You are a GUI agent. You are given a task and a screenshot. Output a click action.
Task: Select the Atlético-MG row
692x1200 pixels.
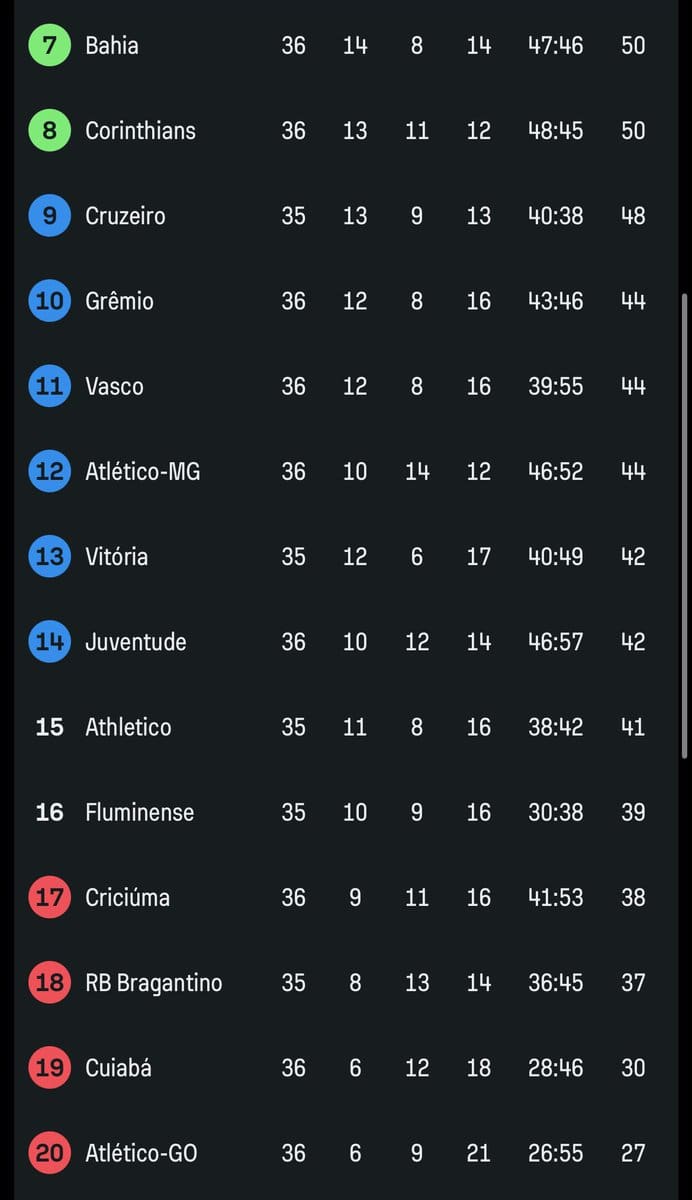[x=142, y=471]
